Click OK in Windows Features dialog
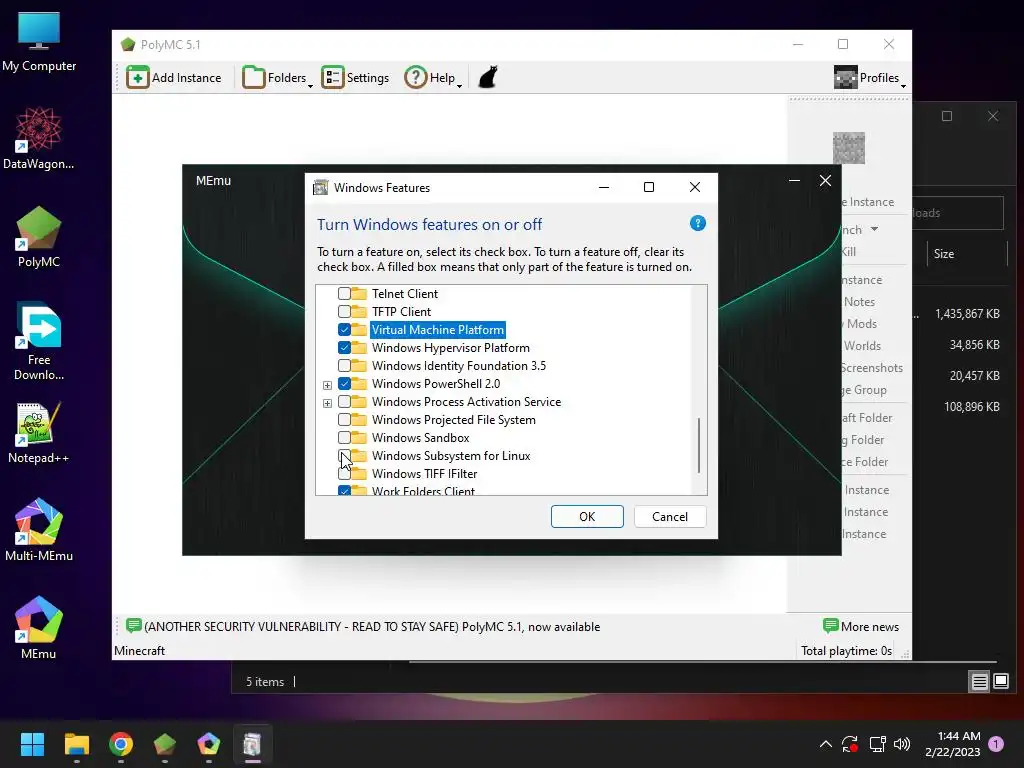 (x=587, y=517)
